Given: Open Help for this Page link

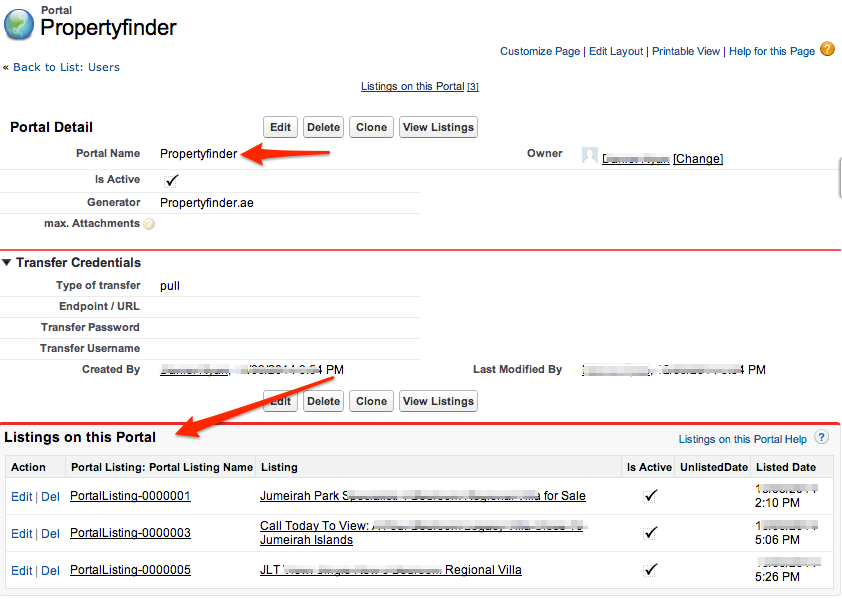Looking at the screenshot, I should (x=772, y=51).
